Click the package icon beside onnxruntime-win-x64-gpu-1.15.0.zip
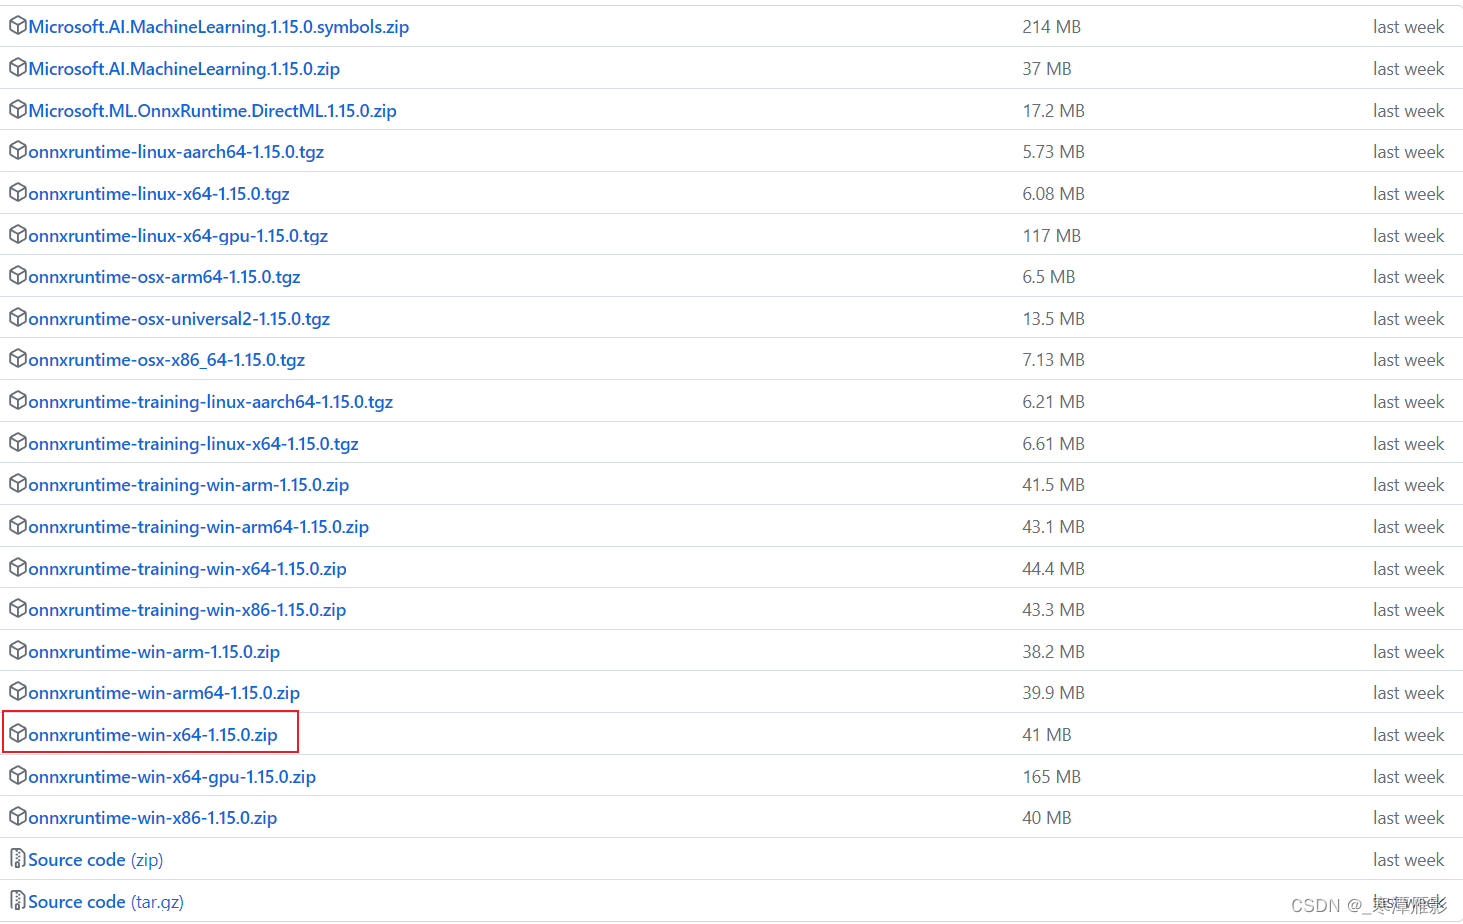This screenshot has width=1463, height=924. tap(18, 775)
